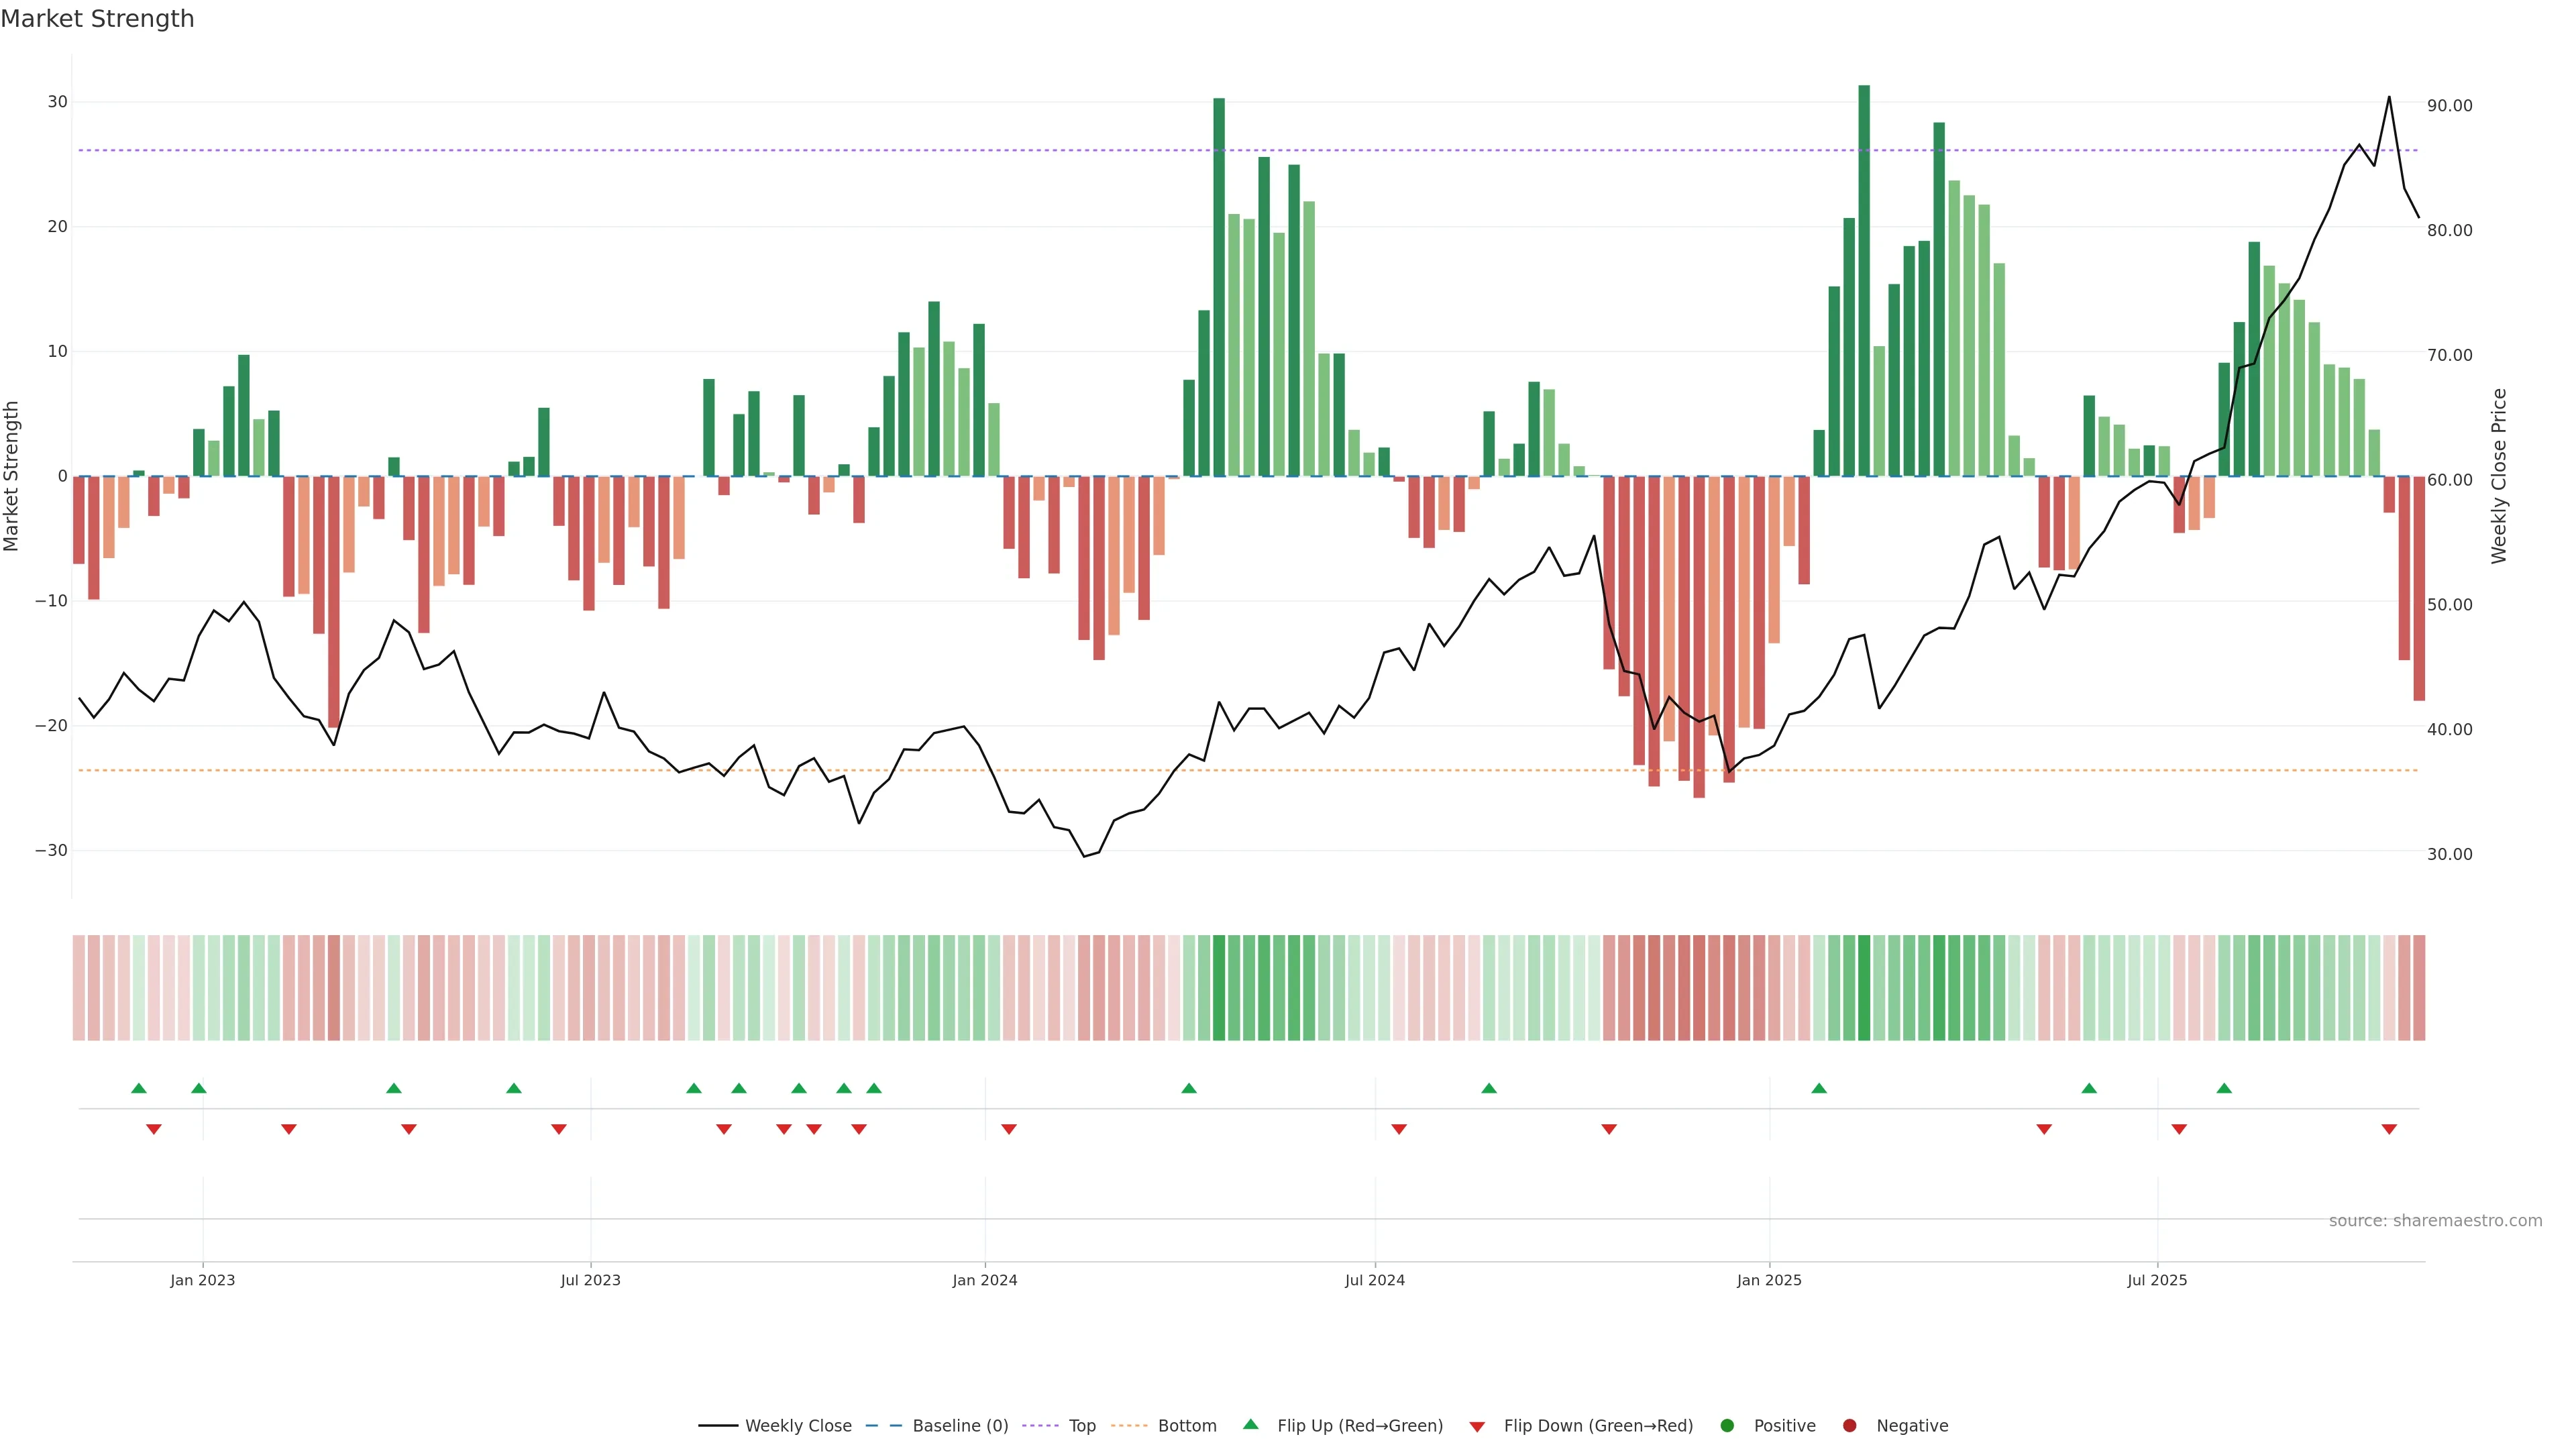Screen dimensions: 2576x1449
Task: Click the darkest green heatmap cell
Action: [x=1864, y=988]
